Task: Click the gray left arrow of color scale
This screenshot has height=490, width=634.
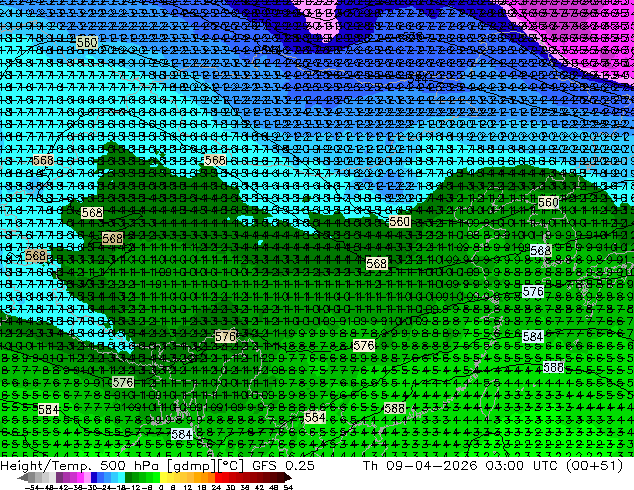Action: (23, 478)
